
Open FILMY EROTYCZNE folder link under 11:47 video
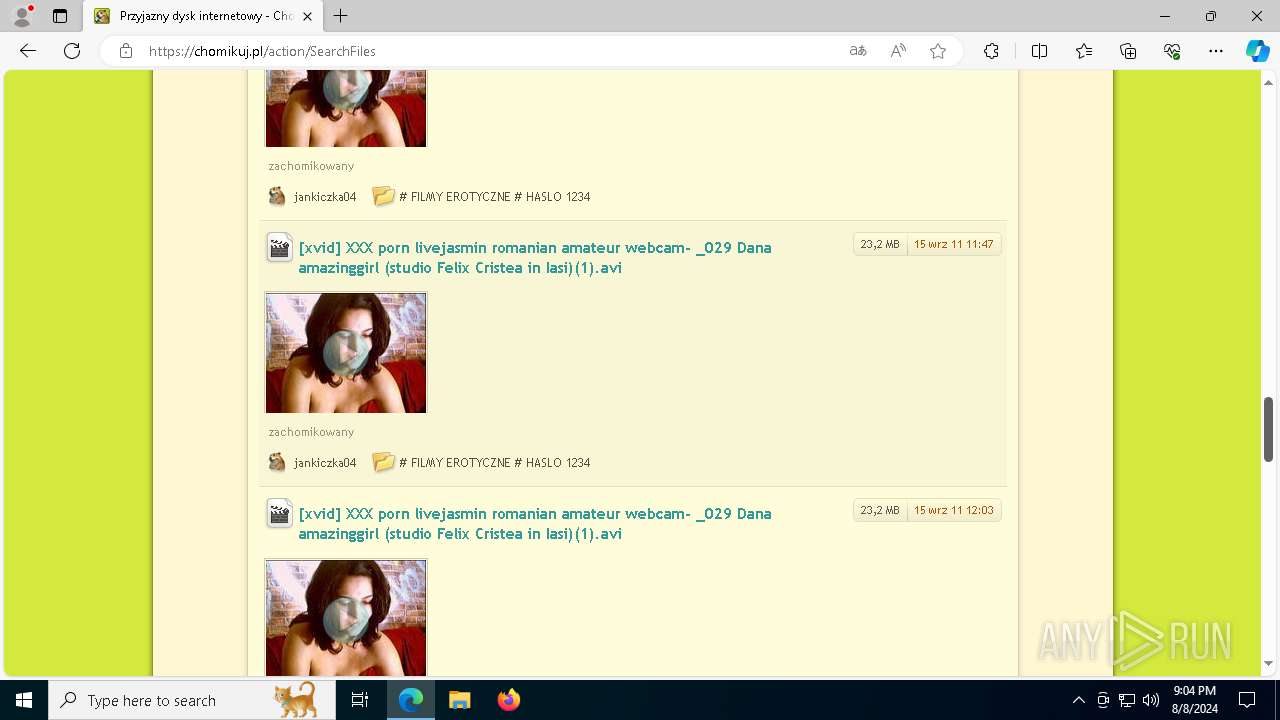494,463
